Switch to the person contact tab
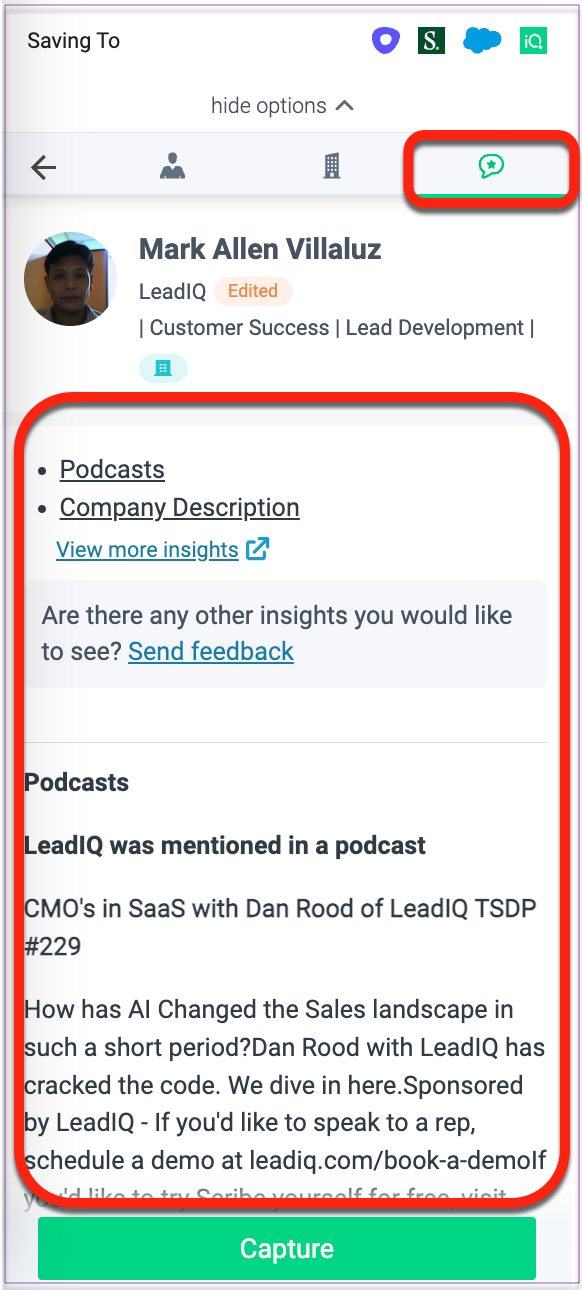Viewport: 582px width, 1290px height. (173, 166)
